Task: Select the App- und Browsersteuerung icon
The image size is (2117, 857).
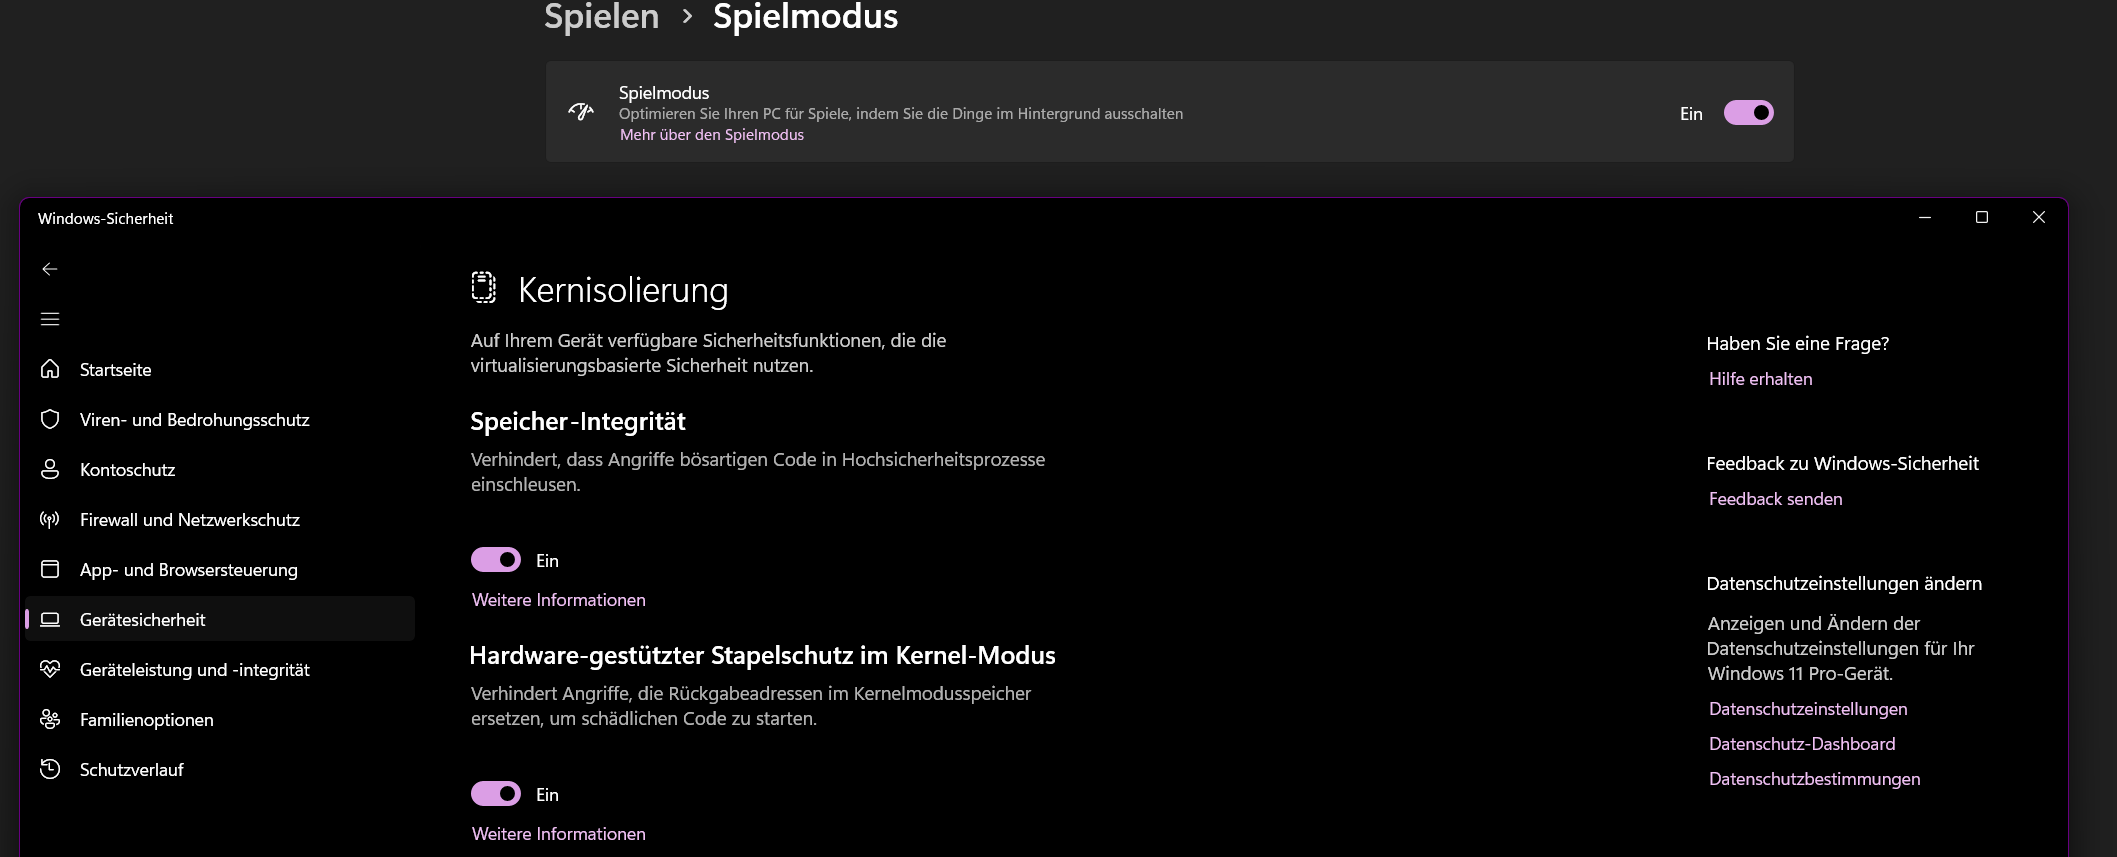Action: pyautogui.click(x=50, y=569)
